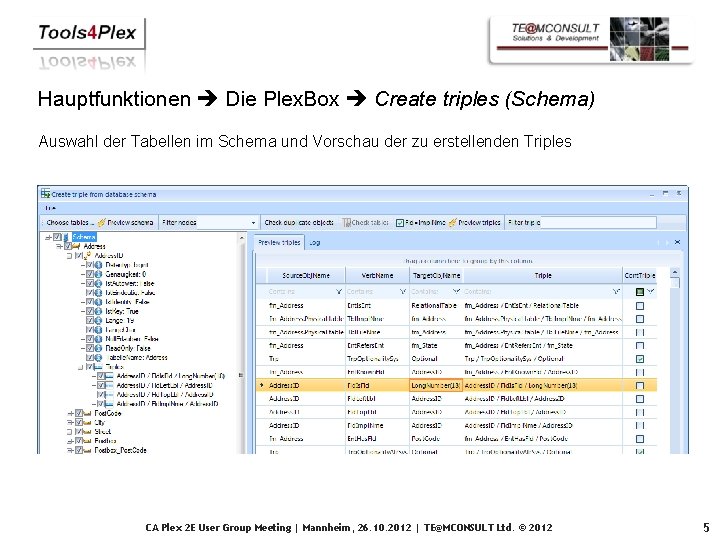Click the filter funnel icon under ContTriple column
This screenshot has width=720, height=540.
[x=651, y=292]
